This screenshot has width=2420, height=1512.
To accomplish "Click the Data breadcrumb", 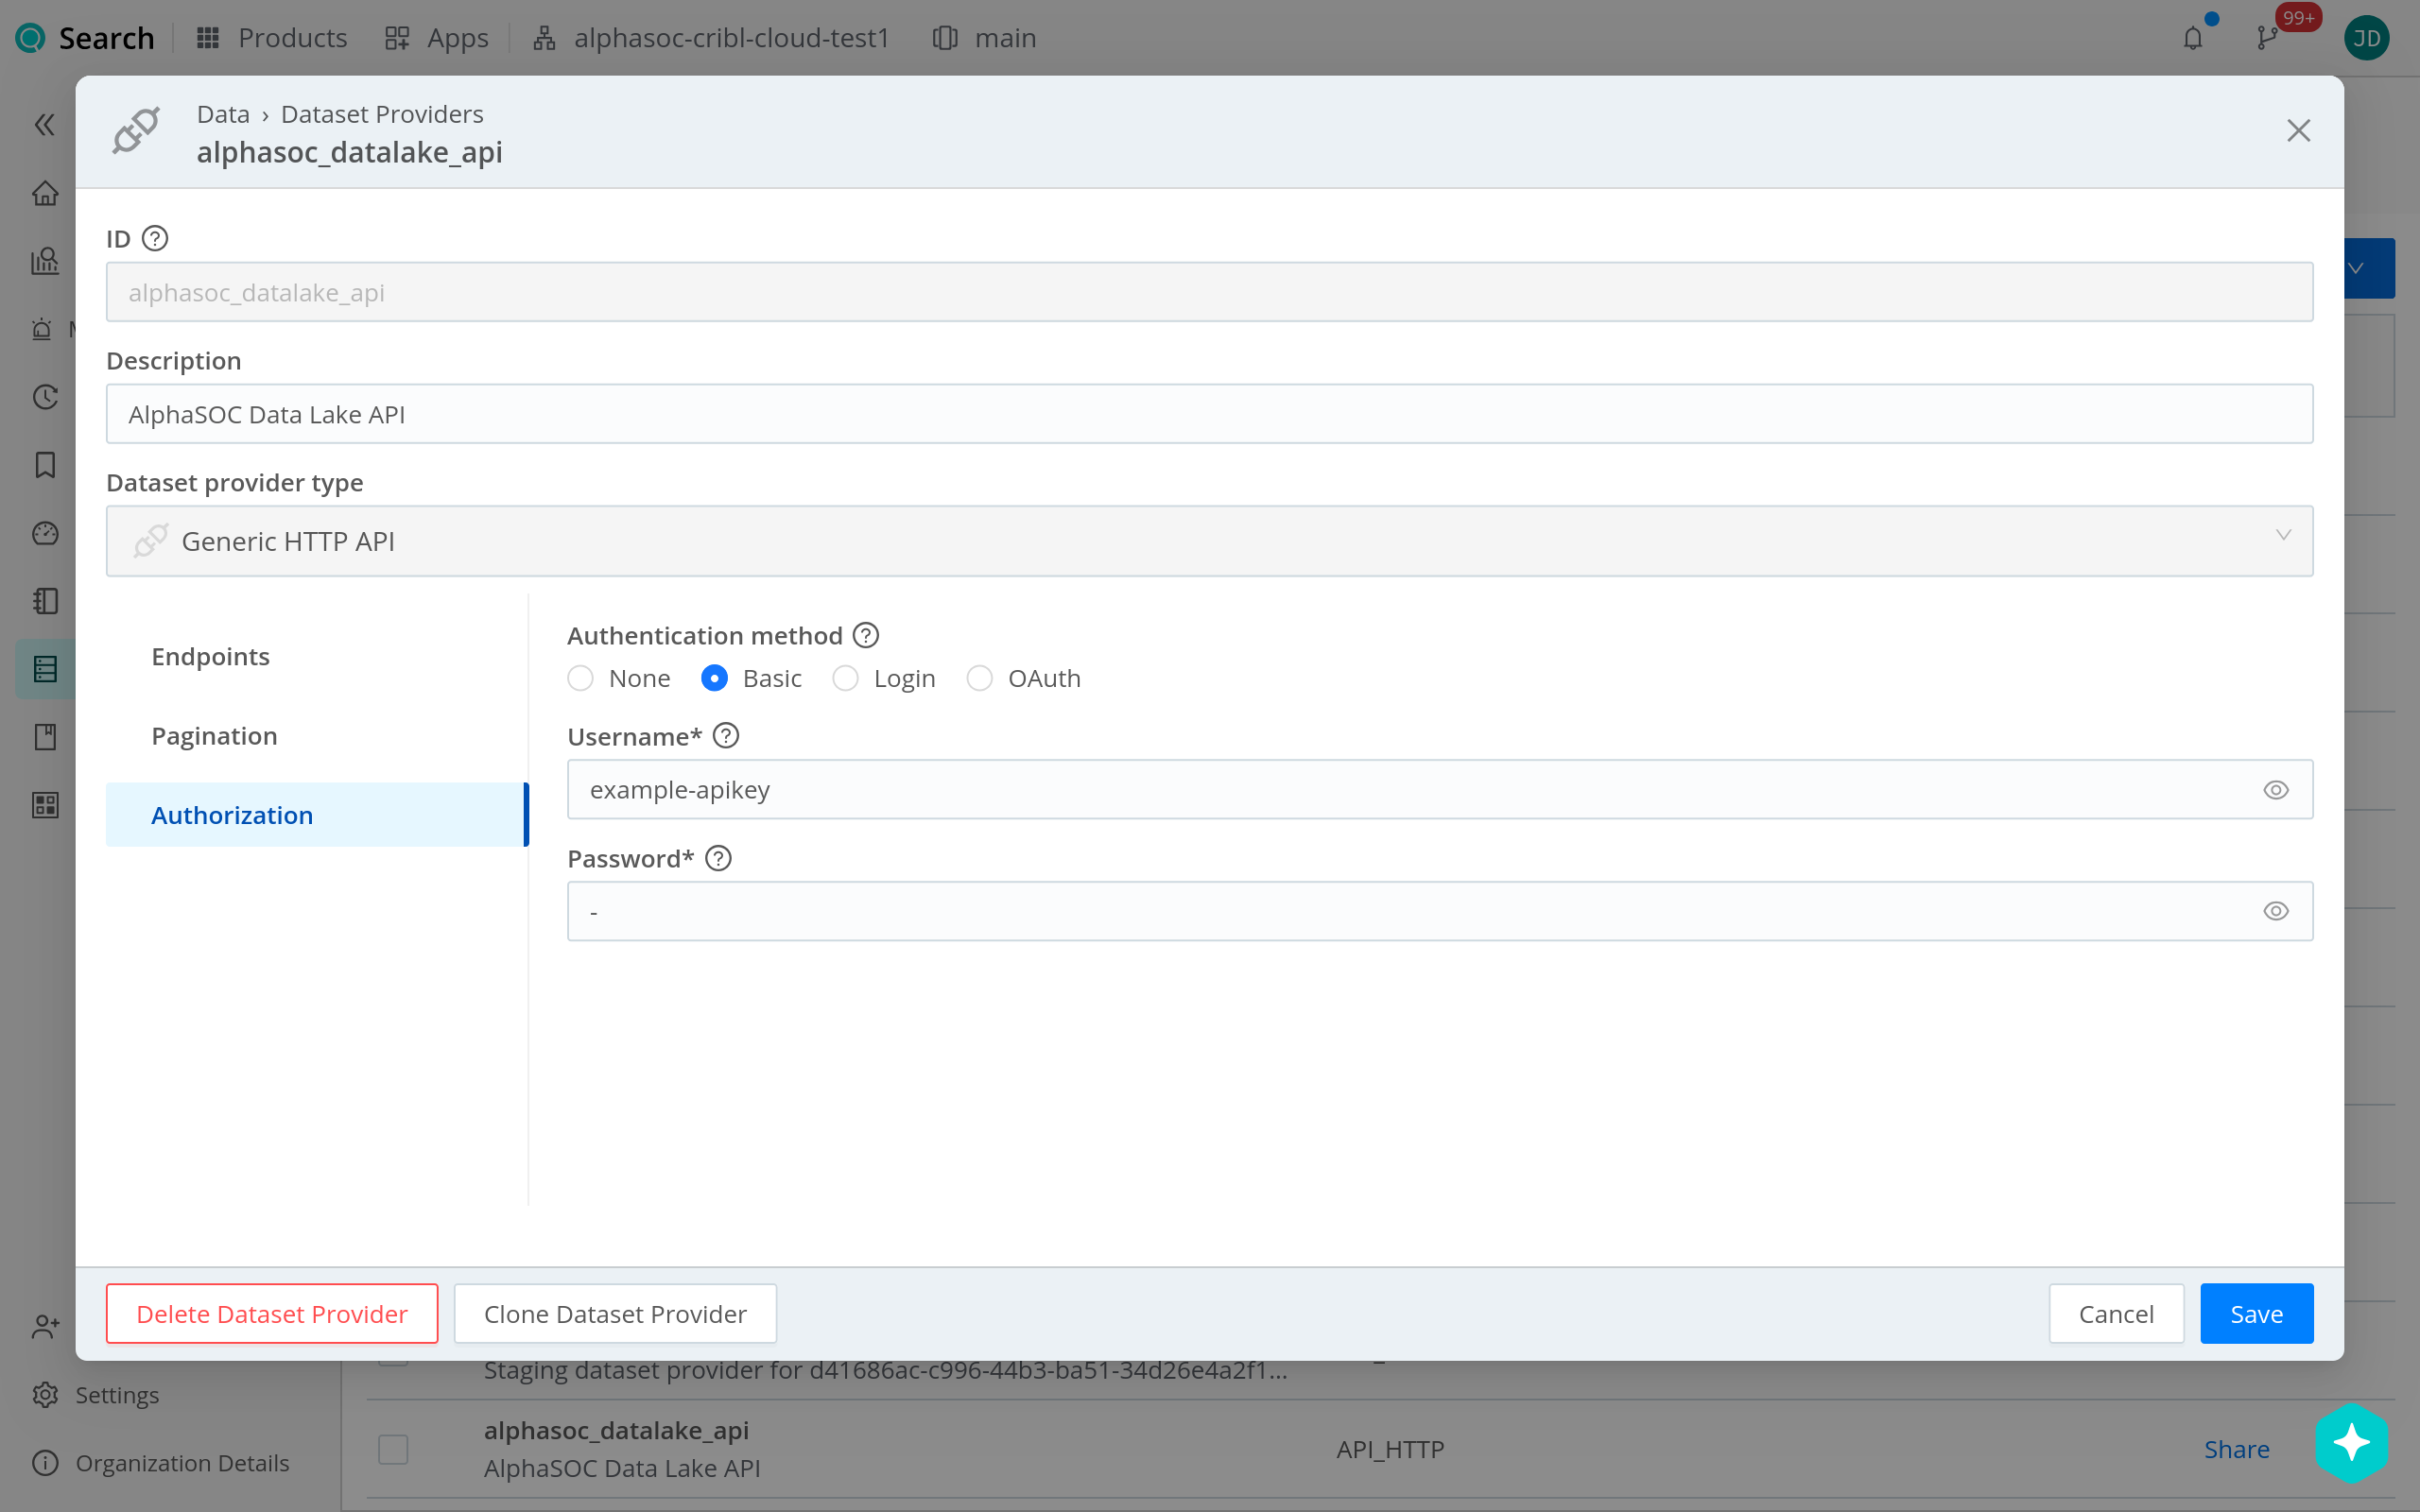I will 223,114.
